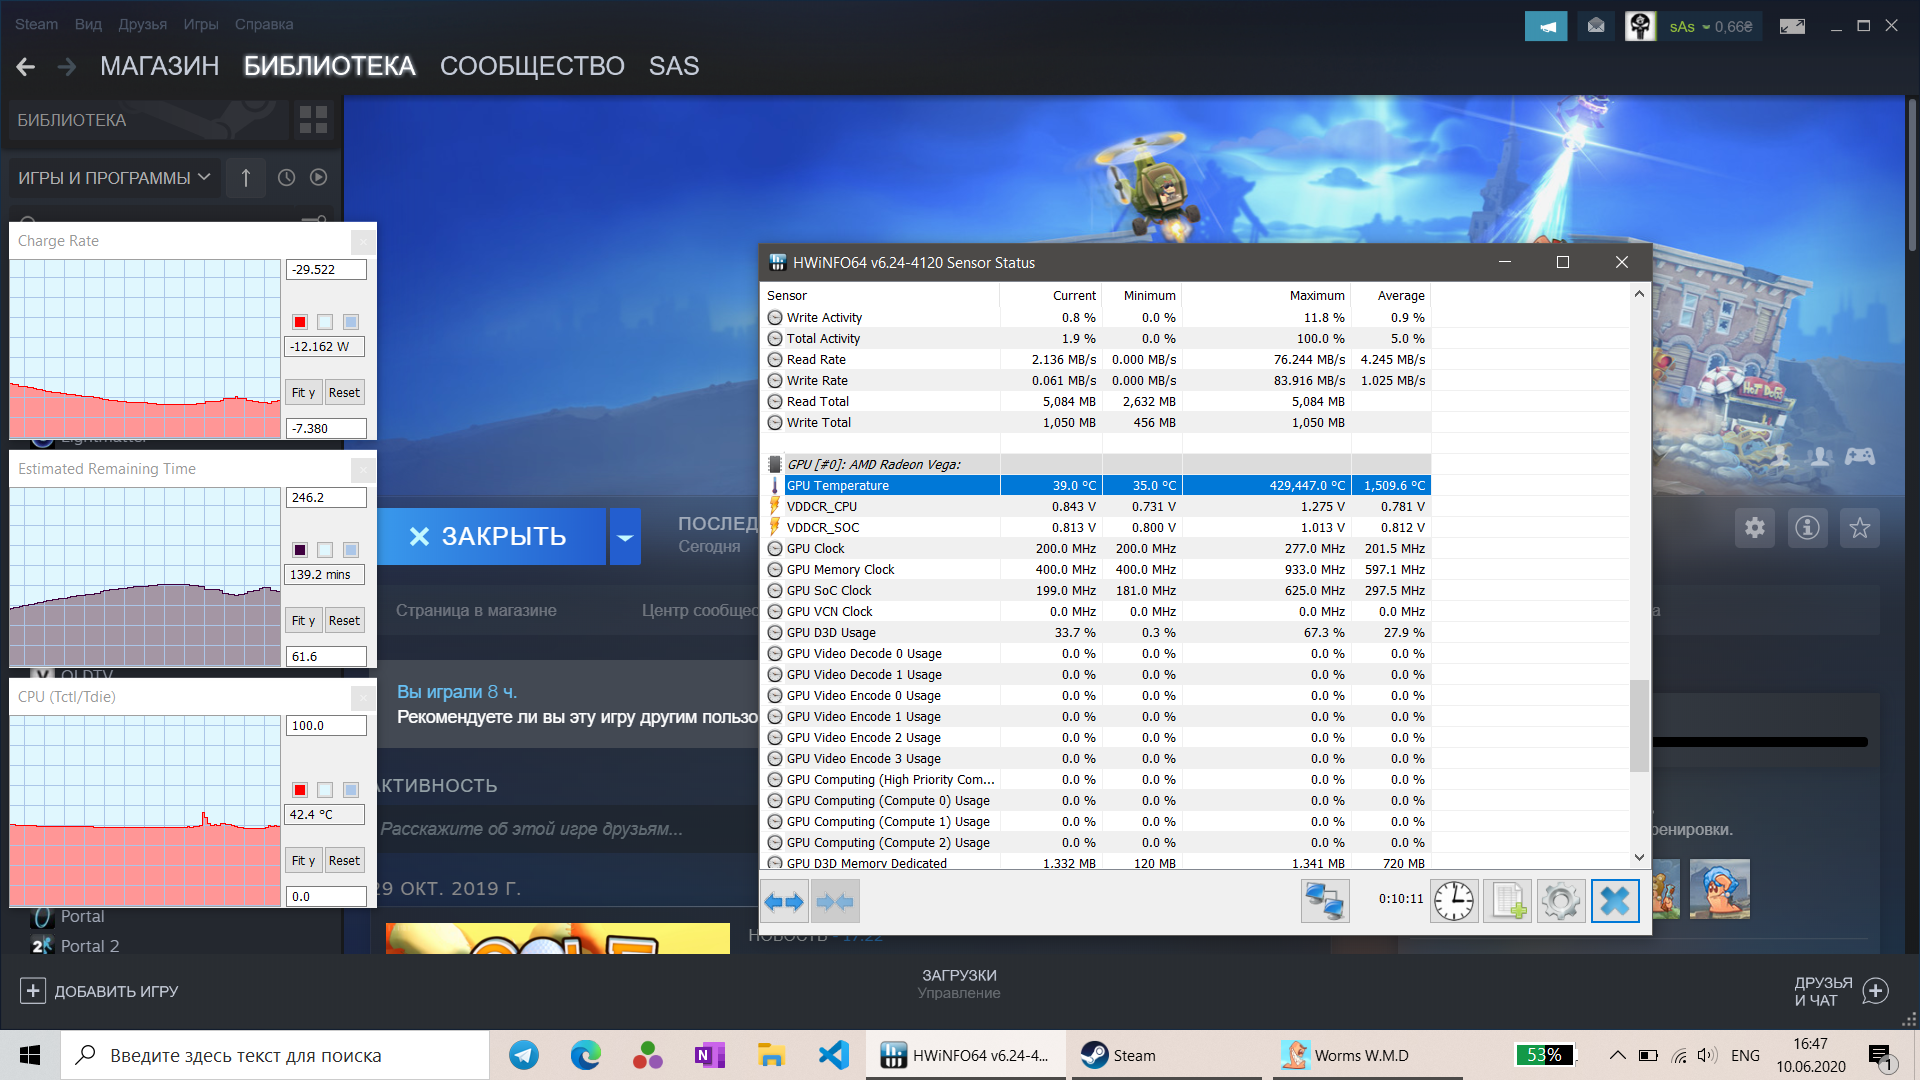The image size is (1920, 1080).
Task: Toggle first white checkbox in CPU Tctl/Tdie graph
Action: click(x=325, y=790)
